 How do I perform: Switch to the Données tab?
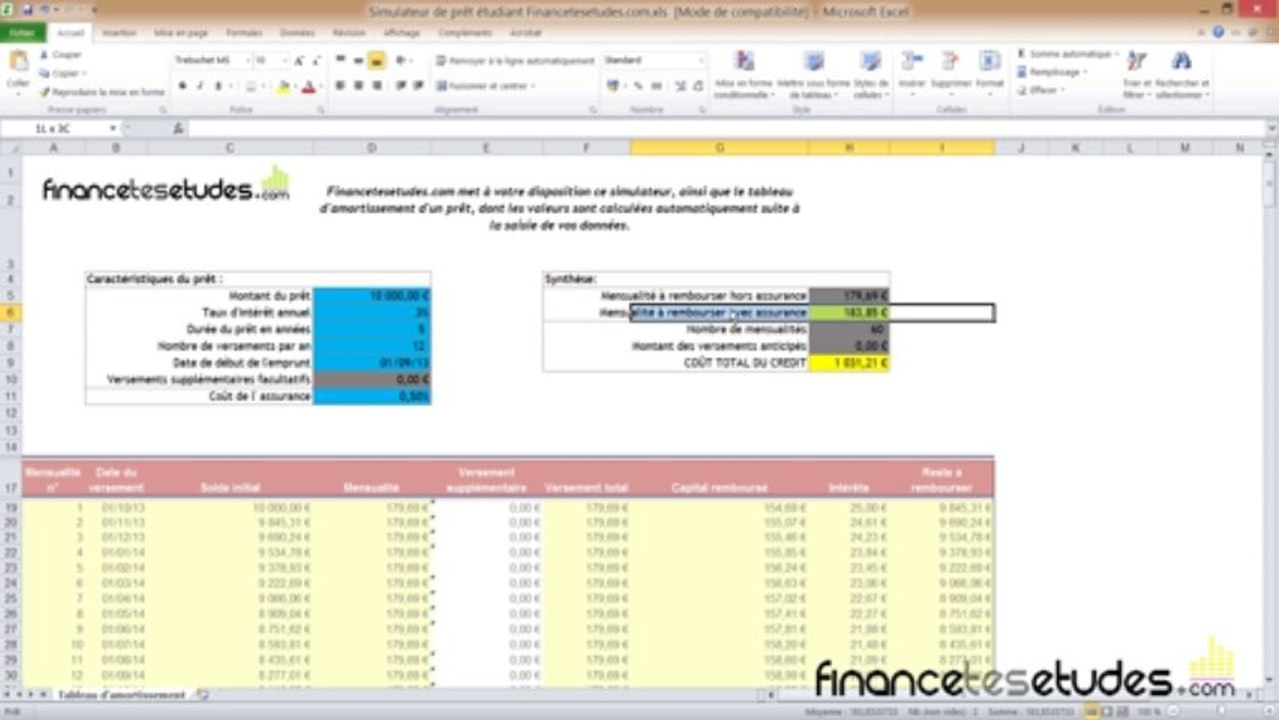click(x=297, y=33)
